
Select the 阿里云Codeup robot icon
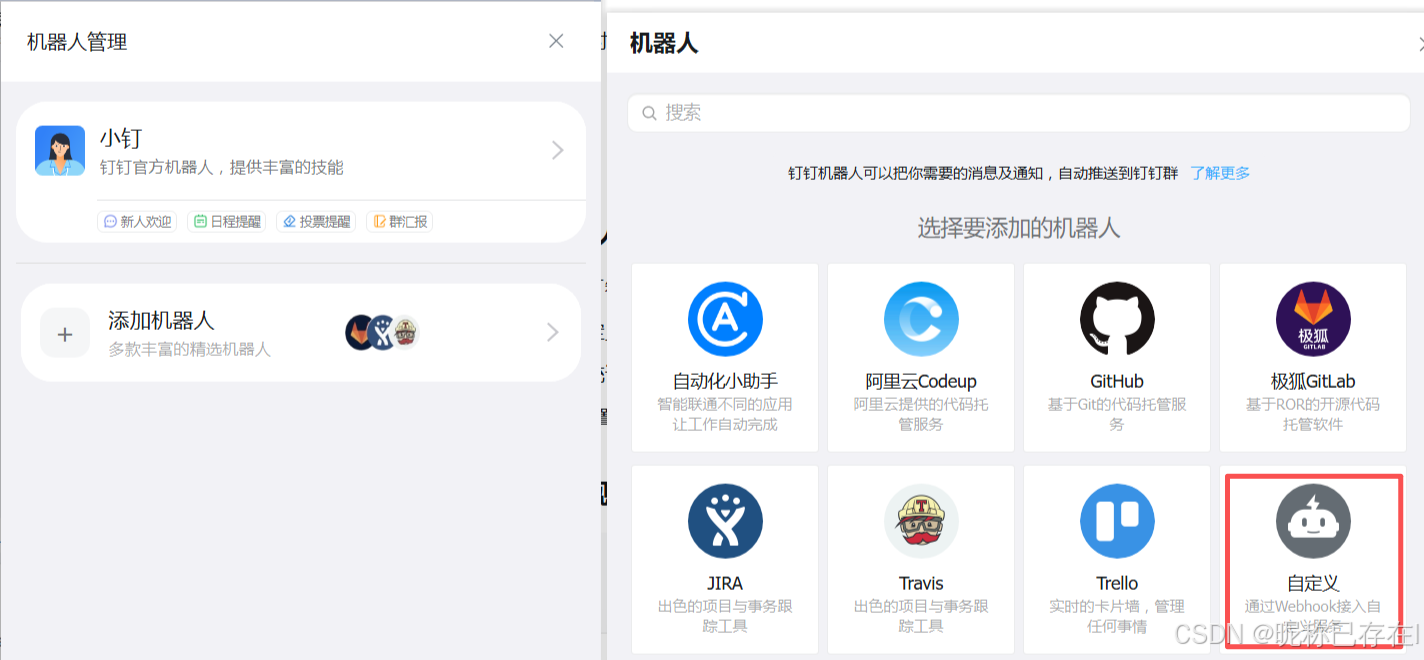point(921,319)
